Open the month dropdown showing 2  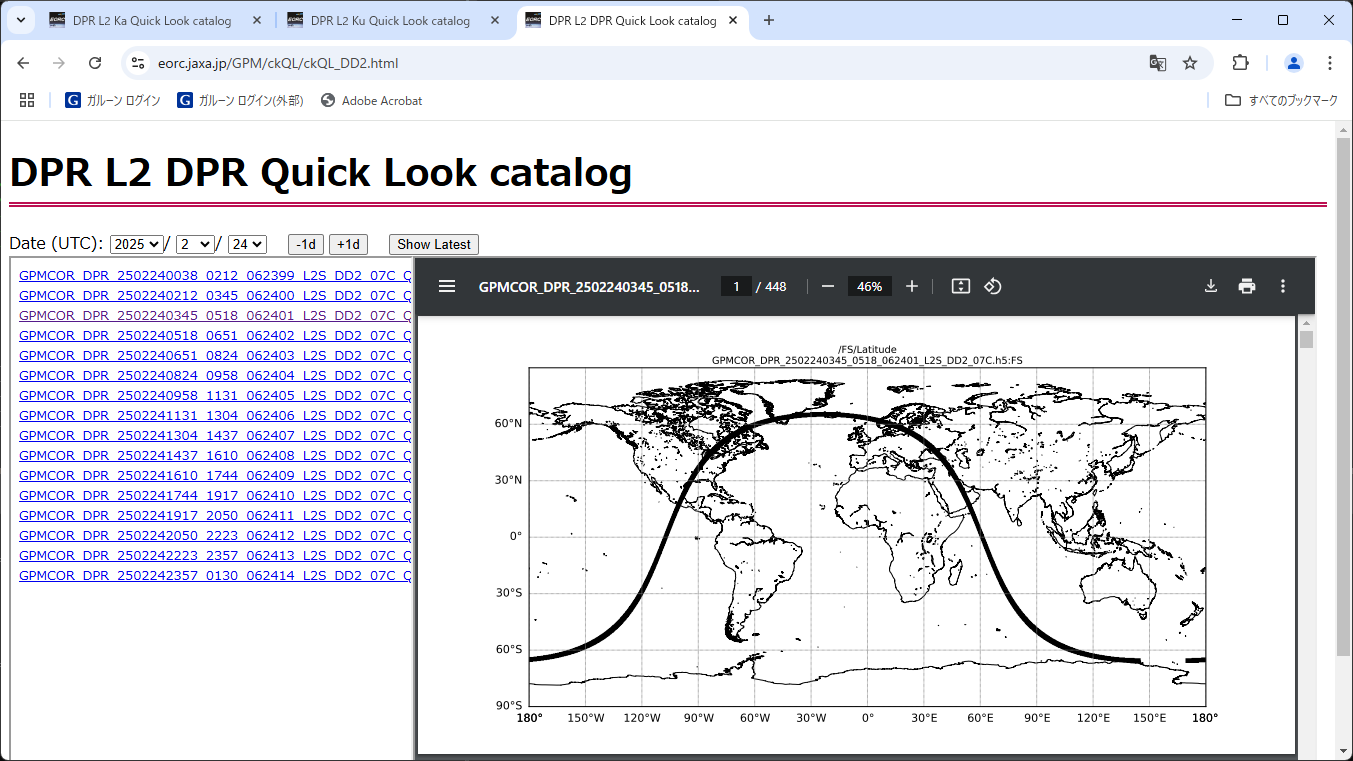pyautogui.click(x=195, y=244)
